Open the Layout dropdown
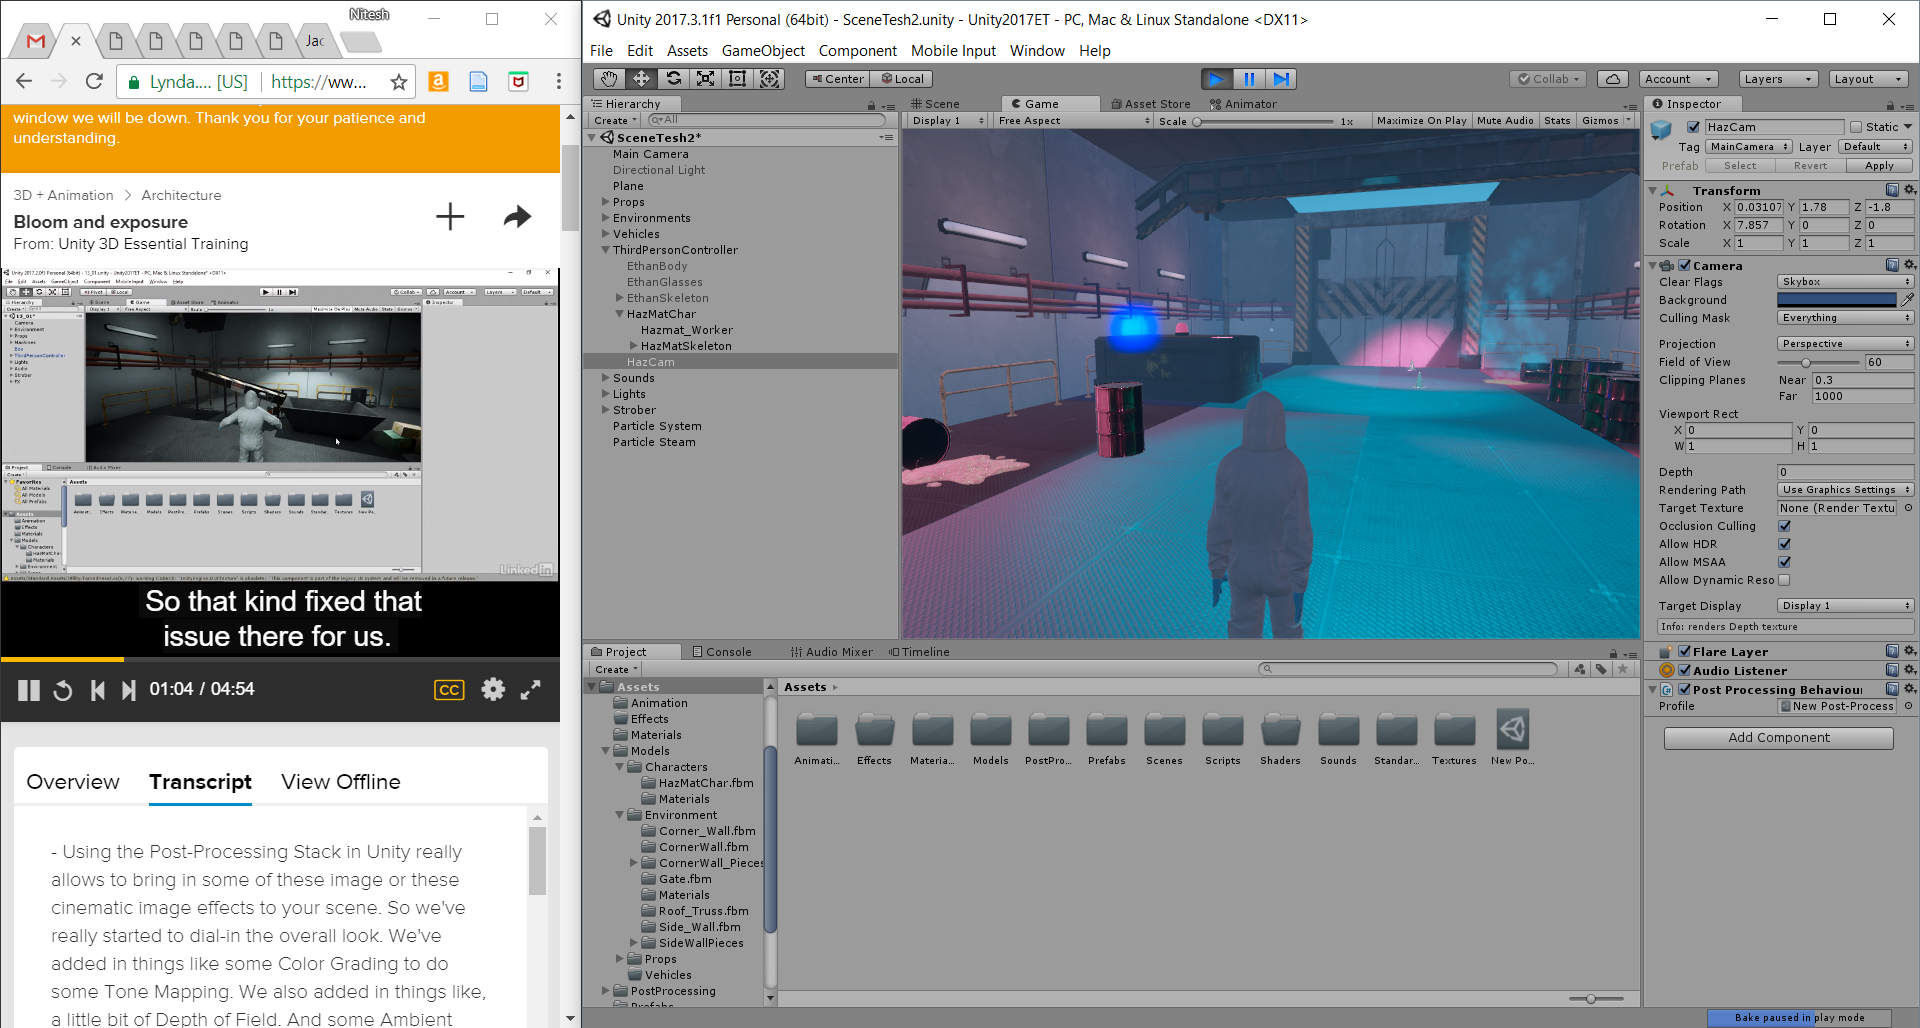The image size is (1920, 1028). 1868,79
